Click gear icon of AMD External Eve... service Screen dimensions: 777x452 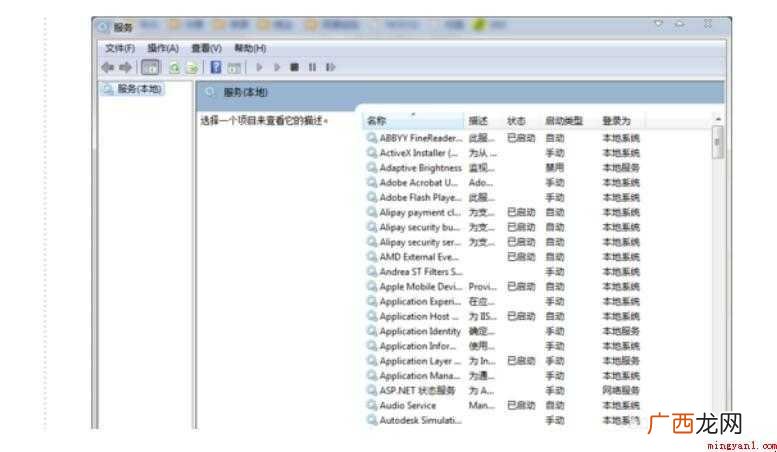(372, 257)
